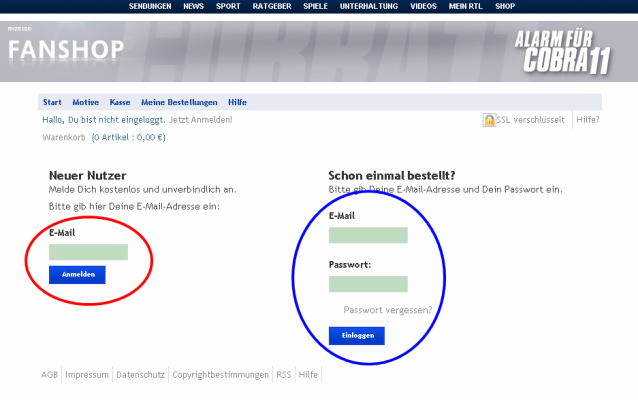Open Meine Bestellungen in the shop menu
Image resolution: width=638 pixels, height=400 pixels.
(x=179, y=102)
